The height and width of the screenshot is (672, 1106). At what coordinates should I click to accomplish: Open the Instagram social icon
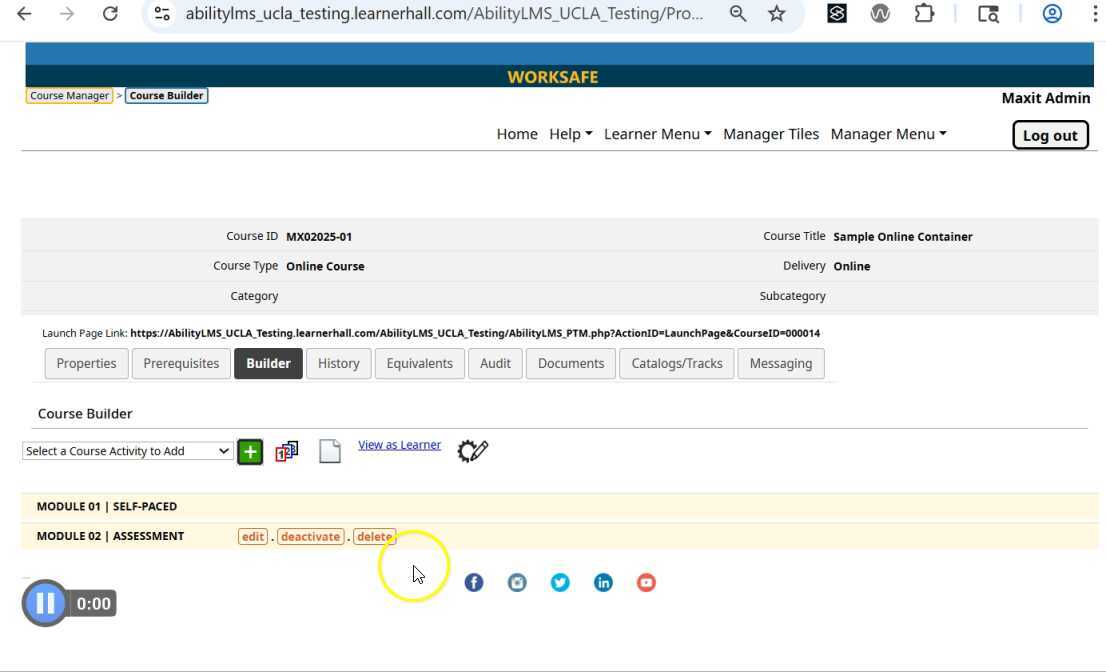[x=517, y=583]
